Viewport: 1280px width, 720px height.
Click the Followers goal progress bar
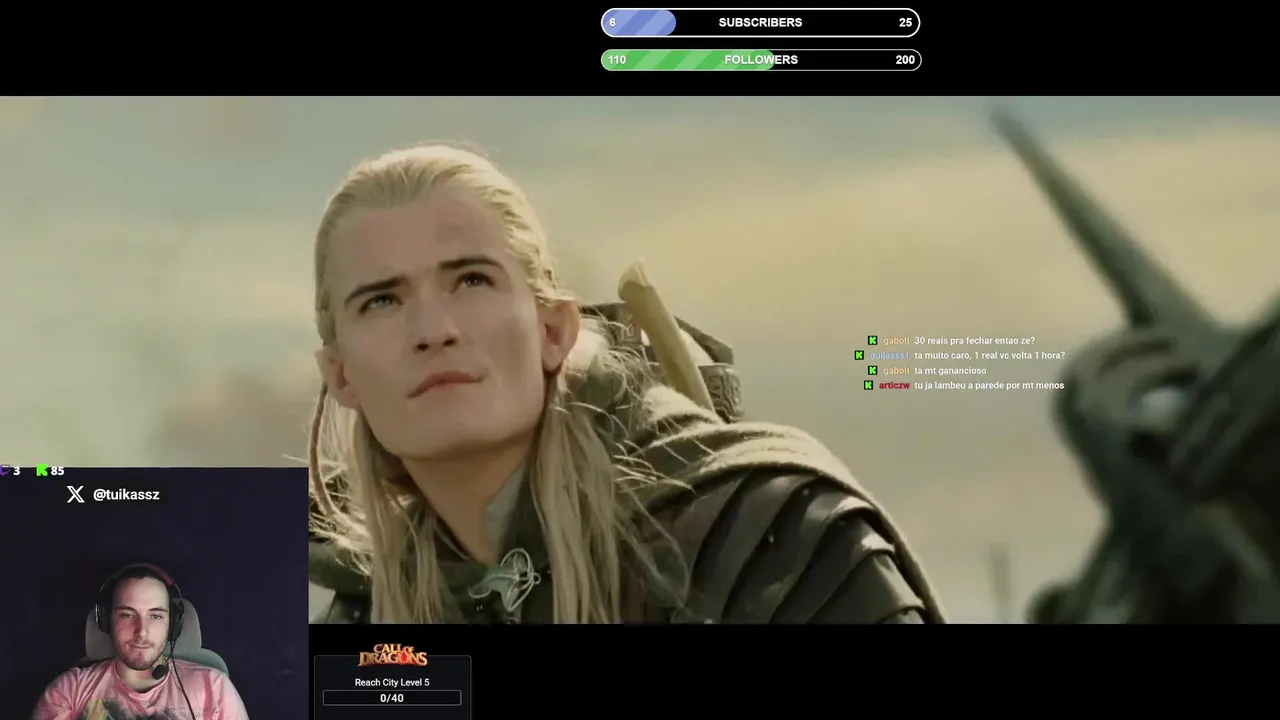pyautogui.click(x=760, y=60)
